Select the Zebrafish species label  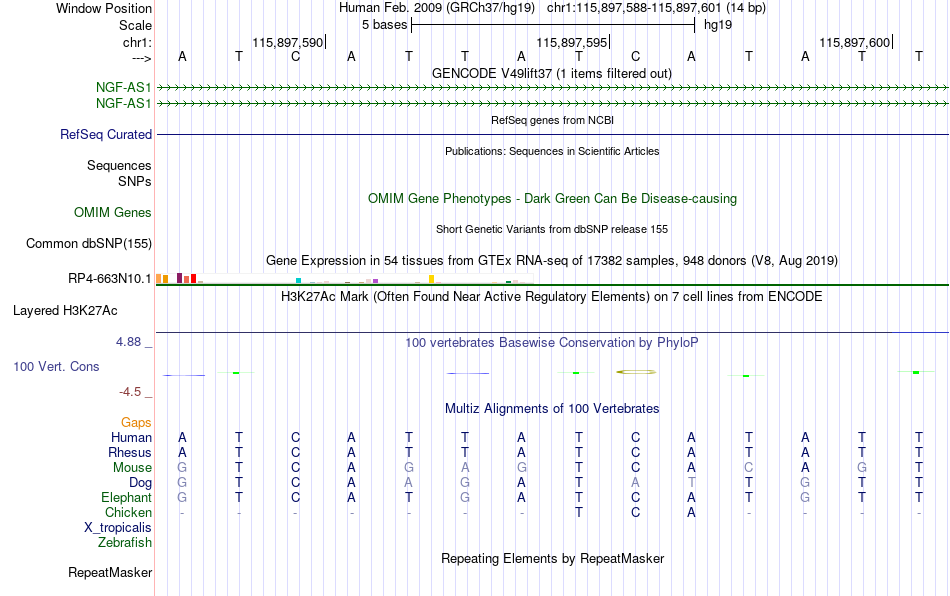(x=125, y=542)
